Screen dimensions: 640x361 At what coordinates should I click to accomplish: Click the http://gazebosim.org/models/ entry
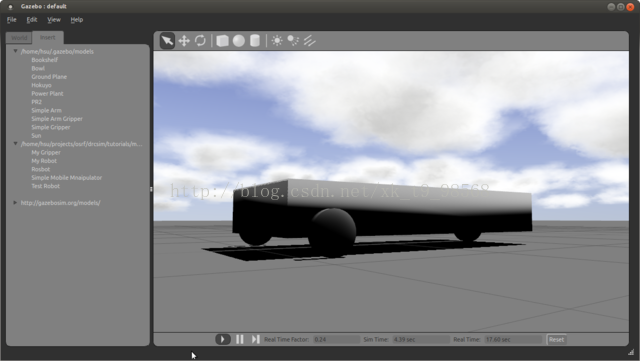(60, 203)
